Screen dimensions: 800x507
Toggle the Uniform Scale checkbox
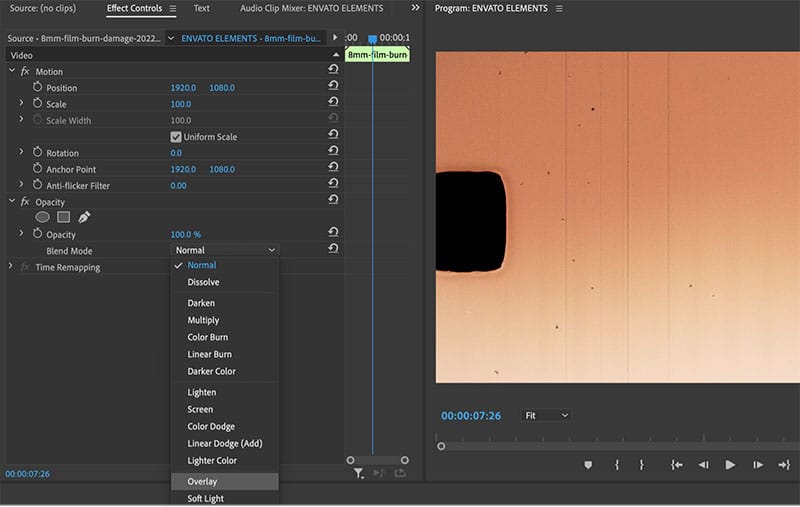coord(176,137)
